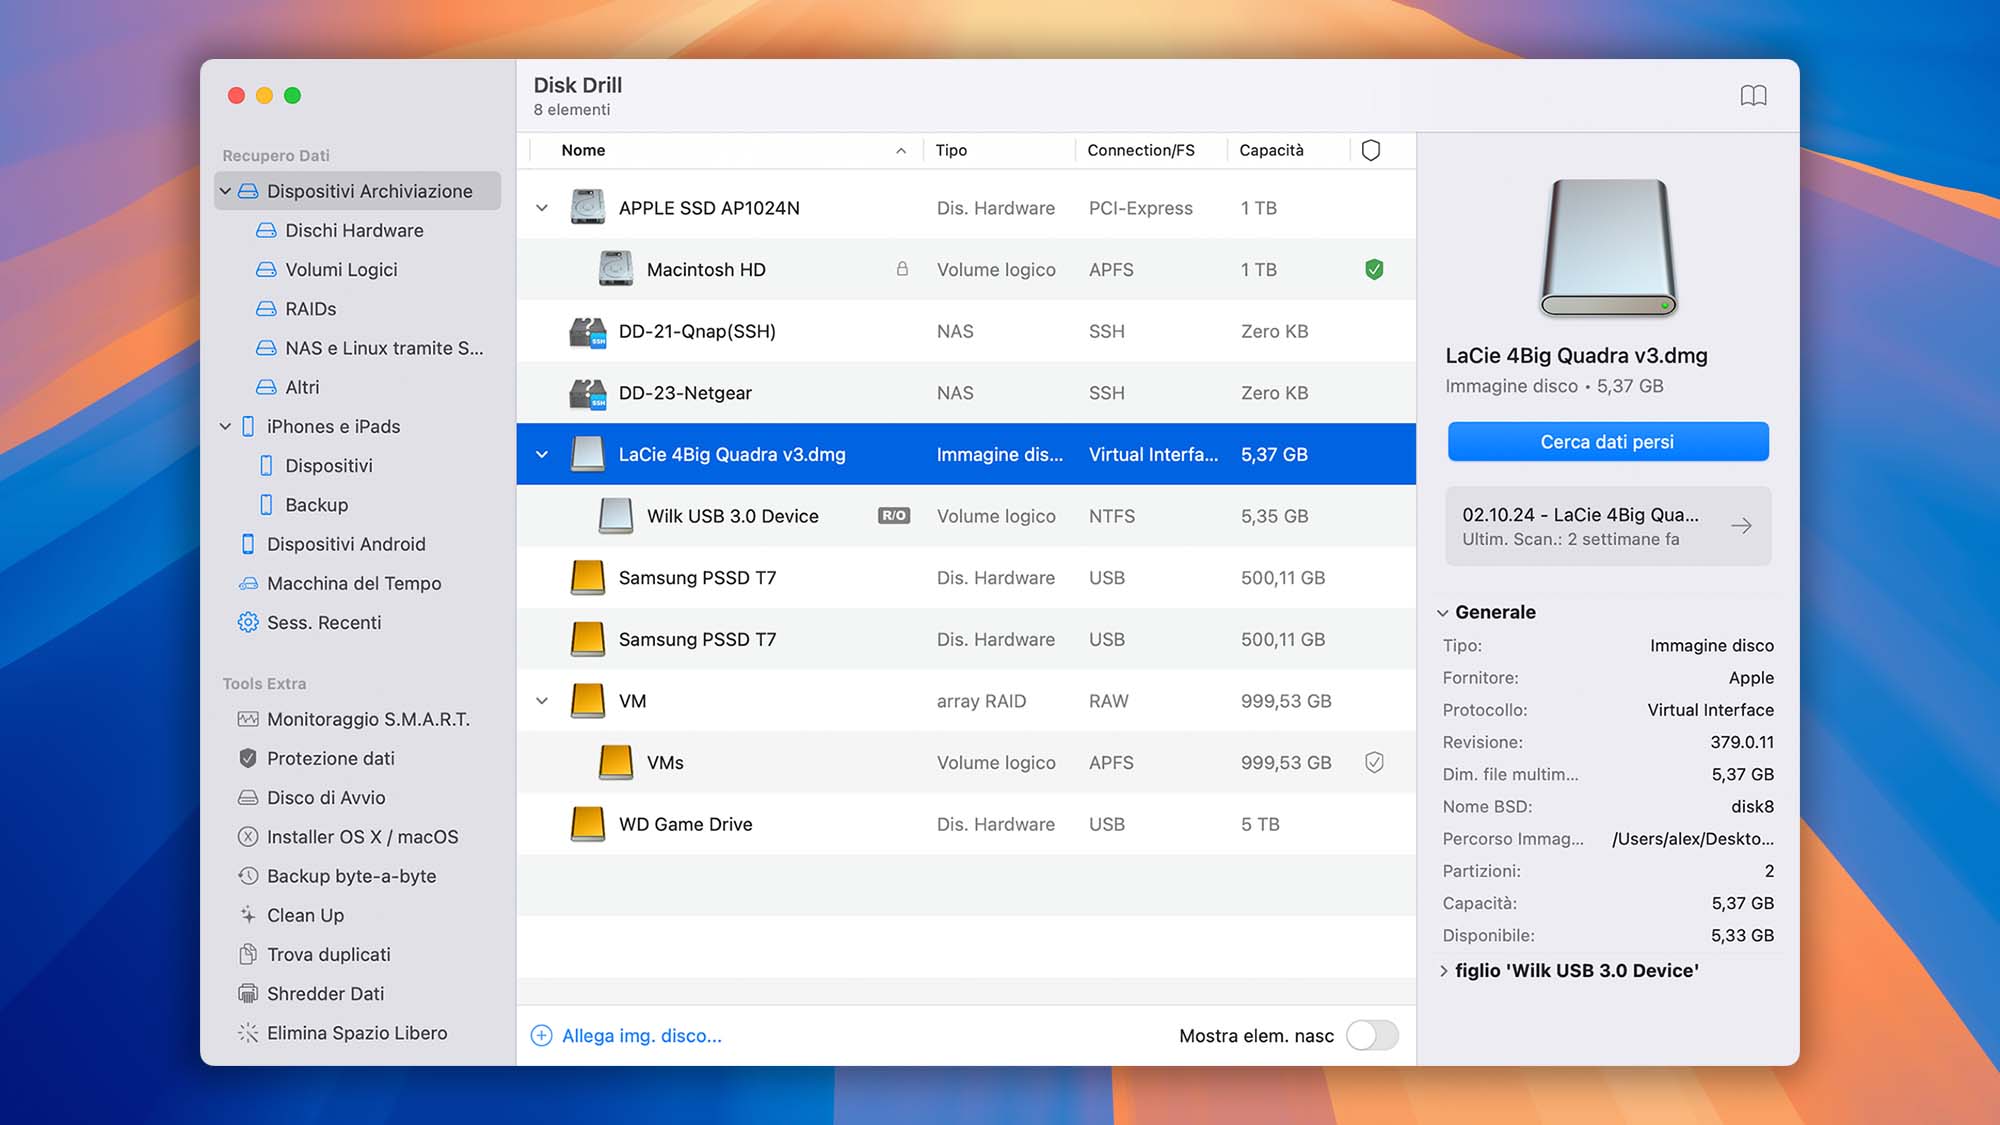Click the VMs volume orange icon
Screen dimensions: 2000x1125
(616, 762)
